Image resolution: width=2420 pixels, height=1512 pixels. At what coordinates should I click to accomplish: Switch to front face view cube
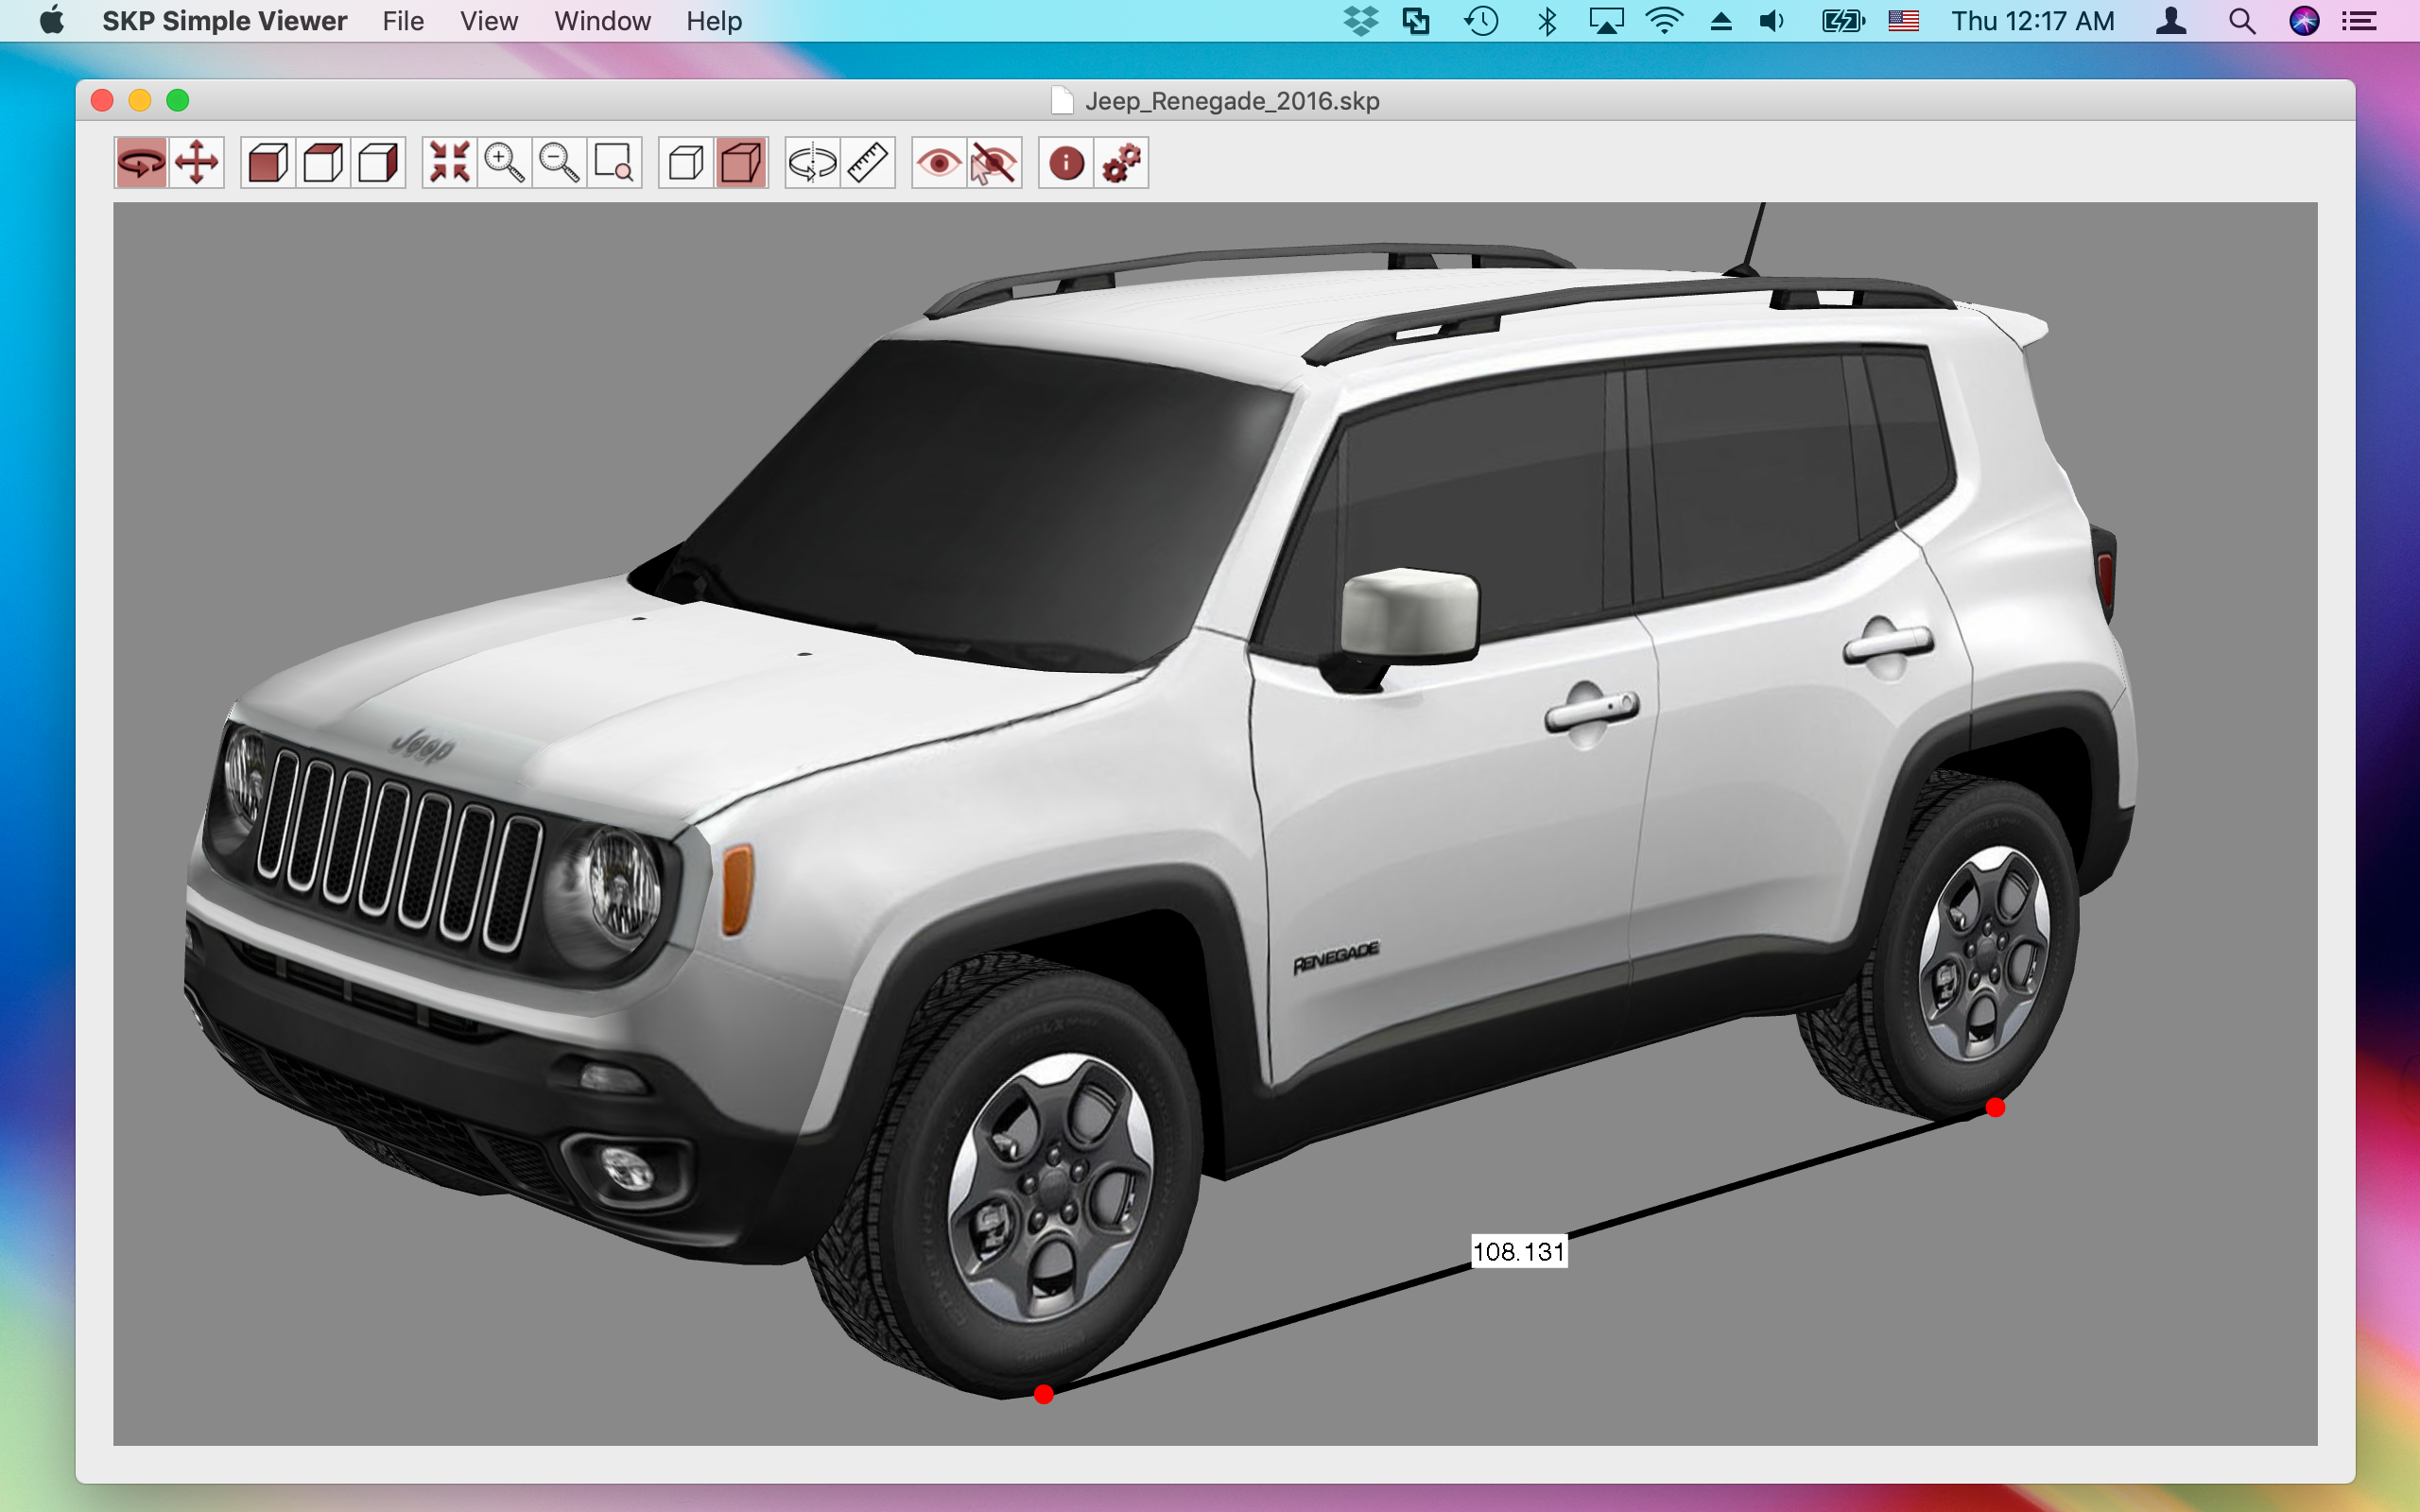pos(268,162)
